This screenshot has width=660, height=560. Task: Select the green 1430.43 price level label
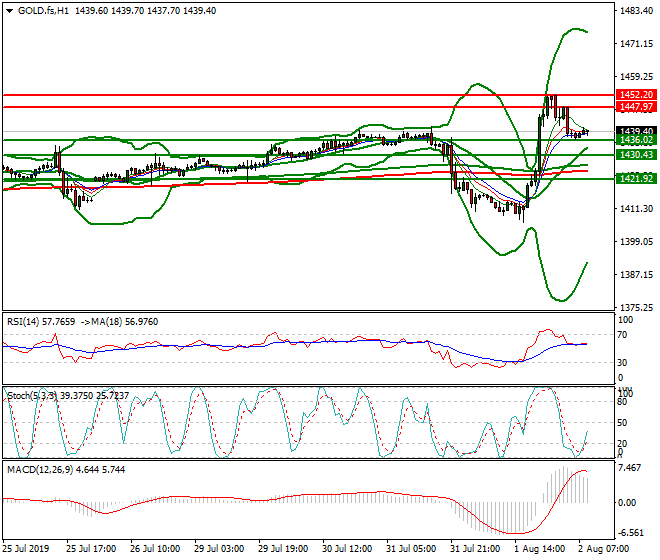(x=635, y=155)
